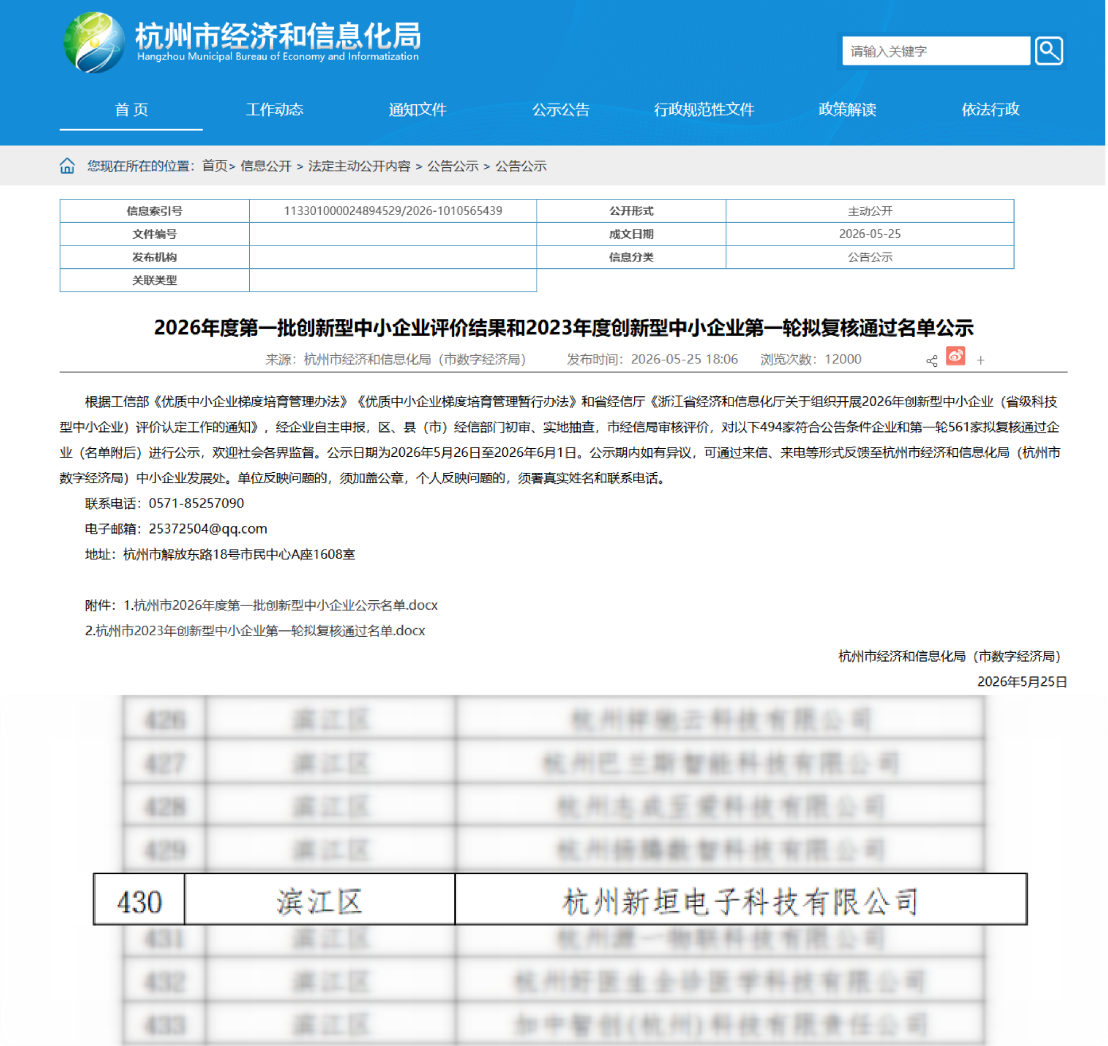
Task: Click the 文件编号 label cell
Action: pyautogui.click(x=155, y=234)
